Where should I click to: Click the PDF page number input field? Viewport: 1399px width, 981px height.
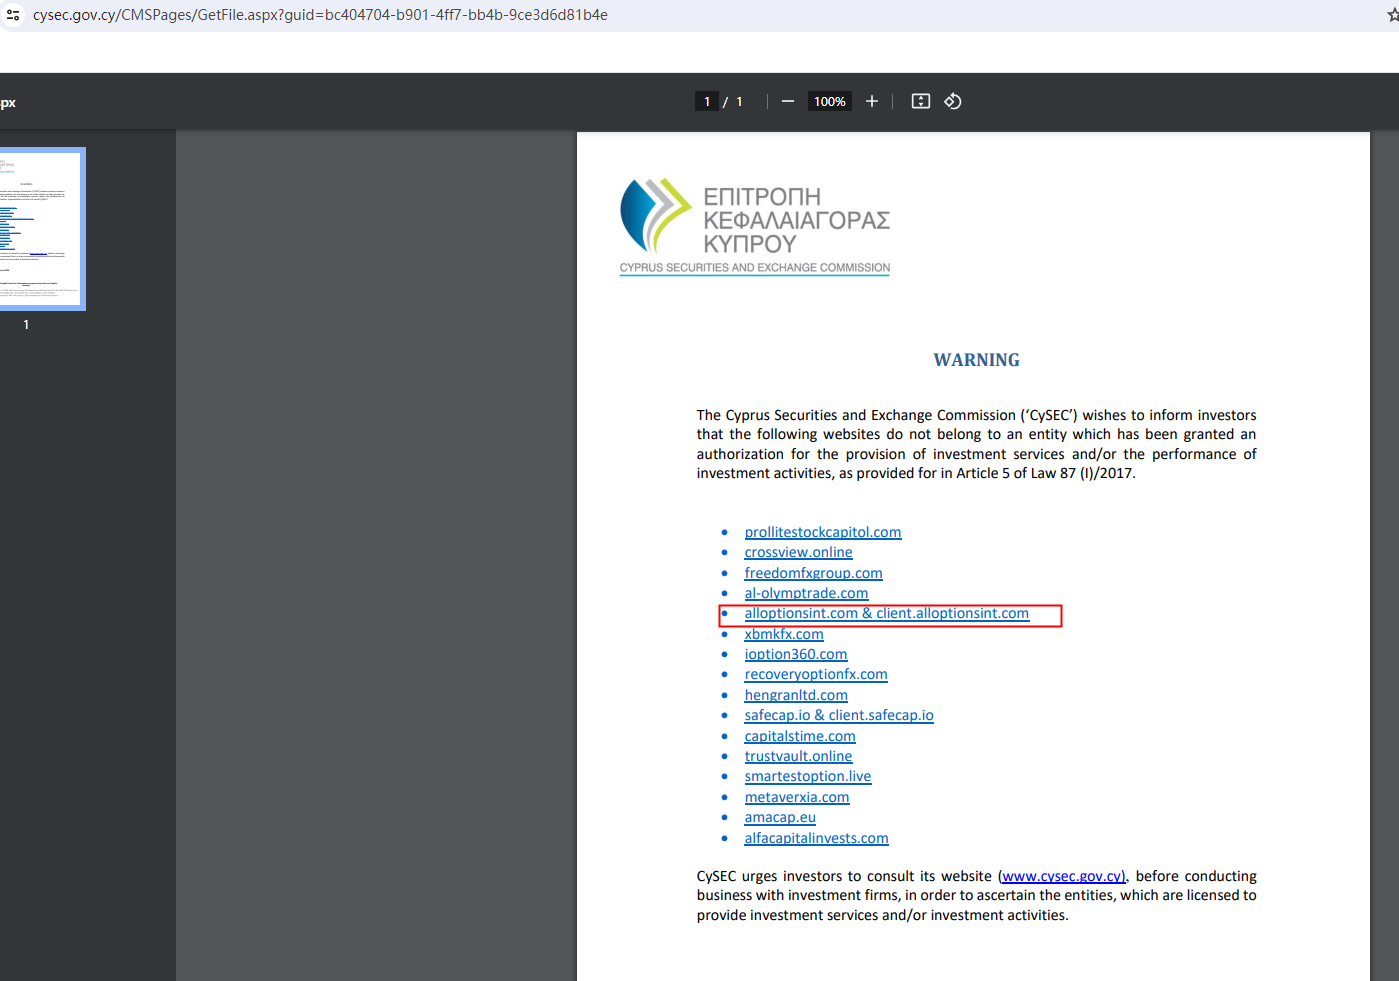coord(707,101)
